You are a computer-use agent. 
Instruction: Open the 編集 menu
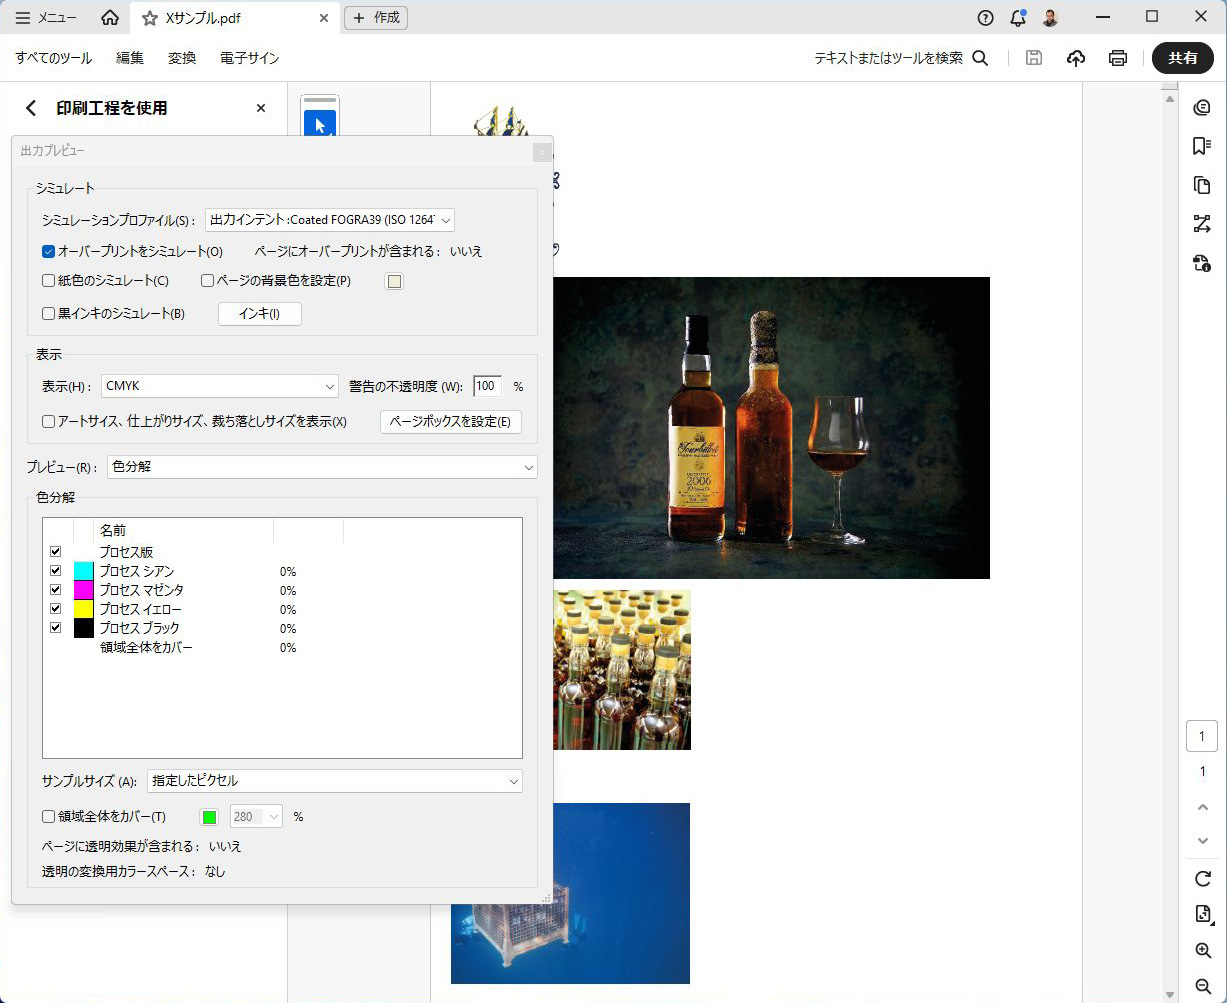[x=130, y=58]
